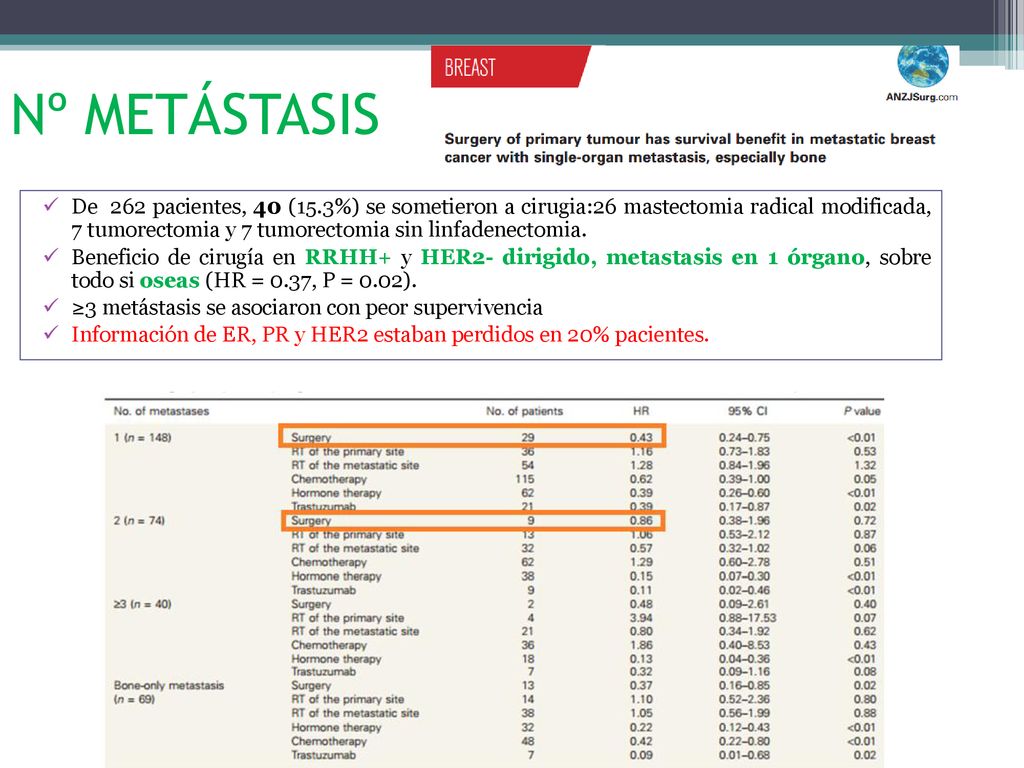This screenshot has width=1024, height=768.
Task: Click the CI value '0.38–1.96'
Action: click(744, 520)
